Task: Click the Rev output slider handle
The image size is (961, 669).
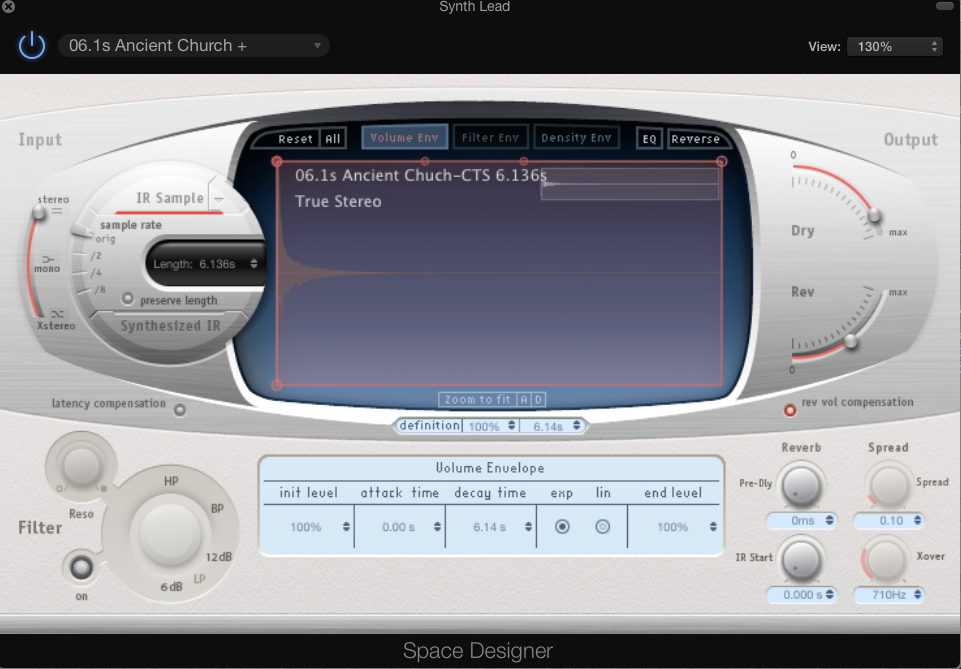Action: click(851, 341)
